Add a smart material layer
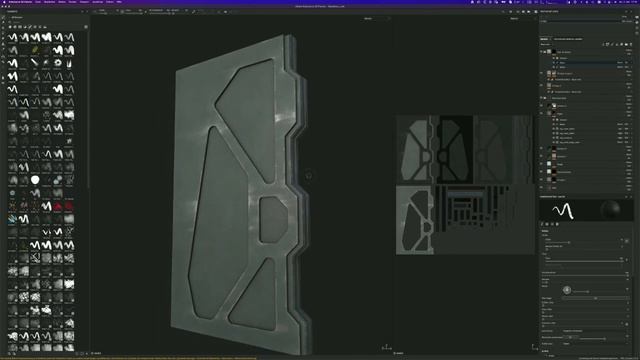Screen dimensions: 640x360 click(621, 44)
